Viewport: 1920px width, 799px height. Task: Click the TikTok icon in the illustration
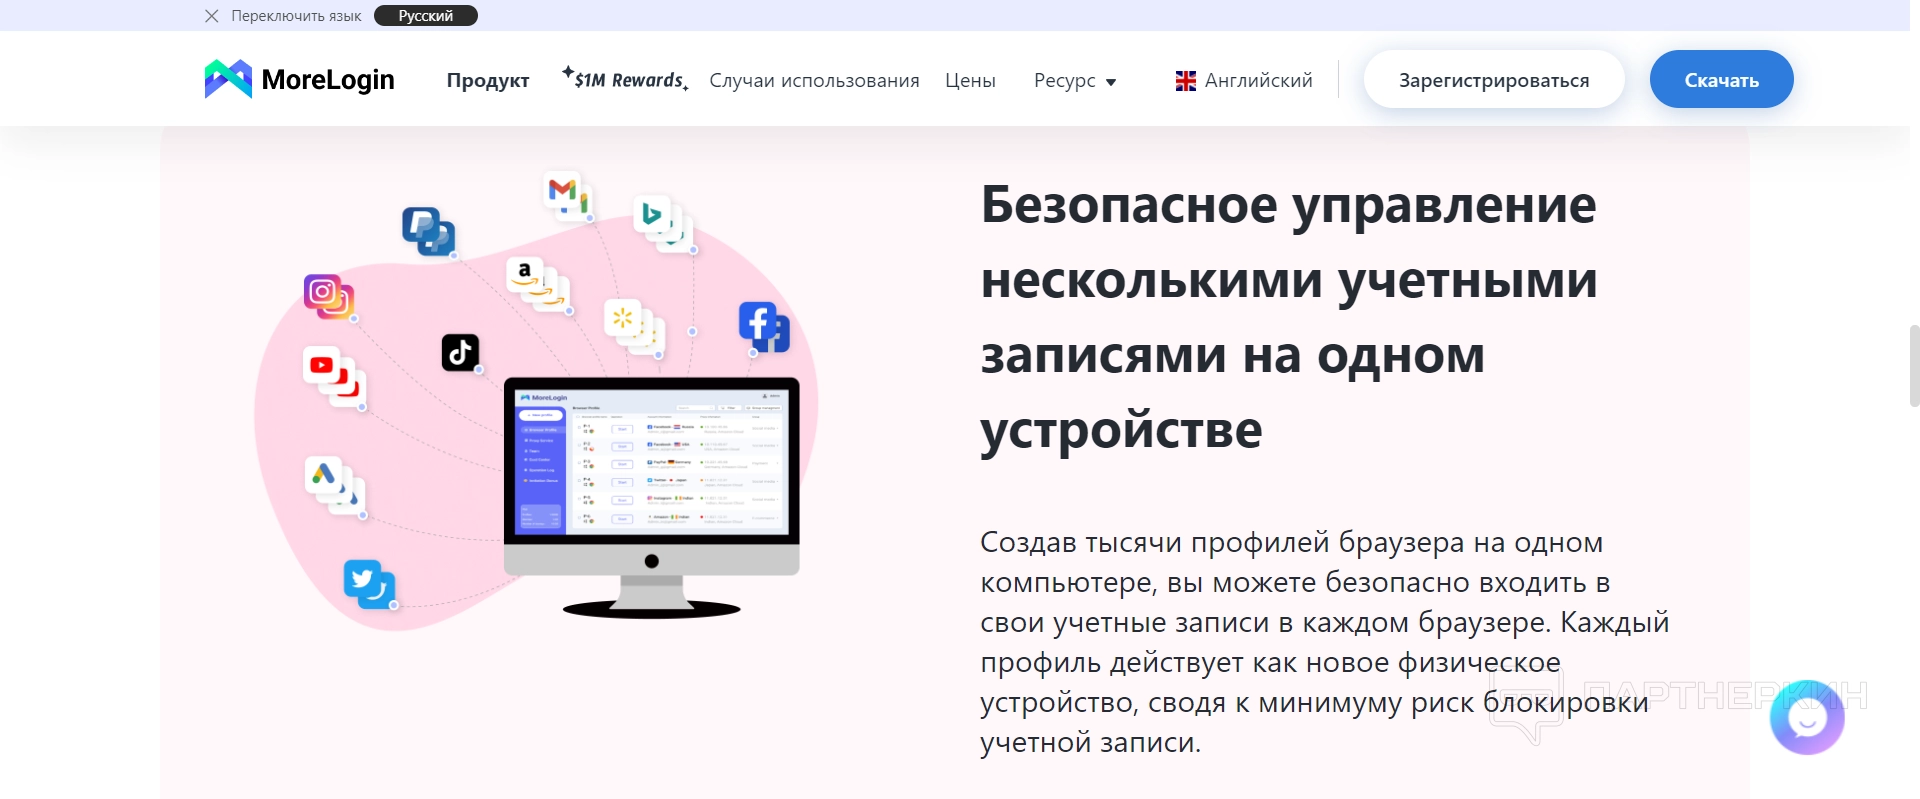coord(461,352)
